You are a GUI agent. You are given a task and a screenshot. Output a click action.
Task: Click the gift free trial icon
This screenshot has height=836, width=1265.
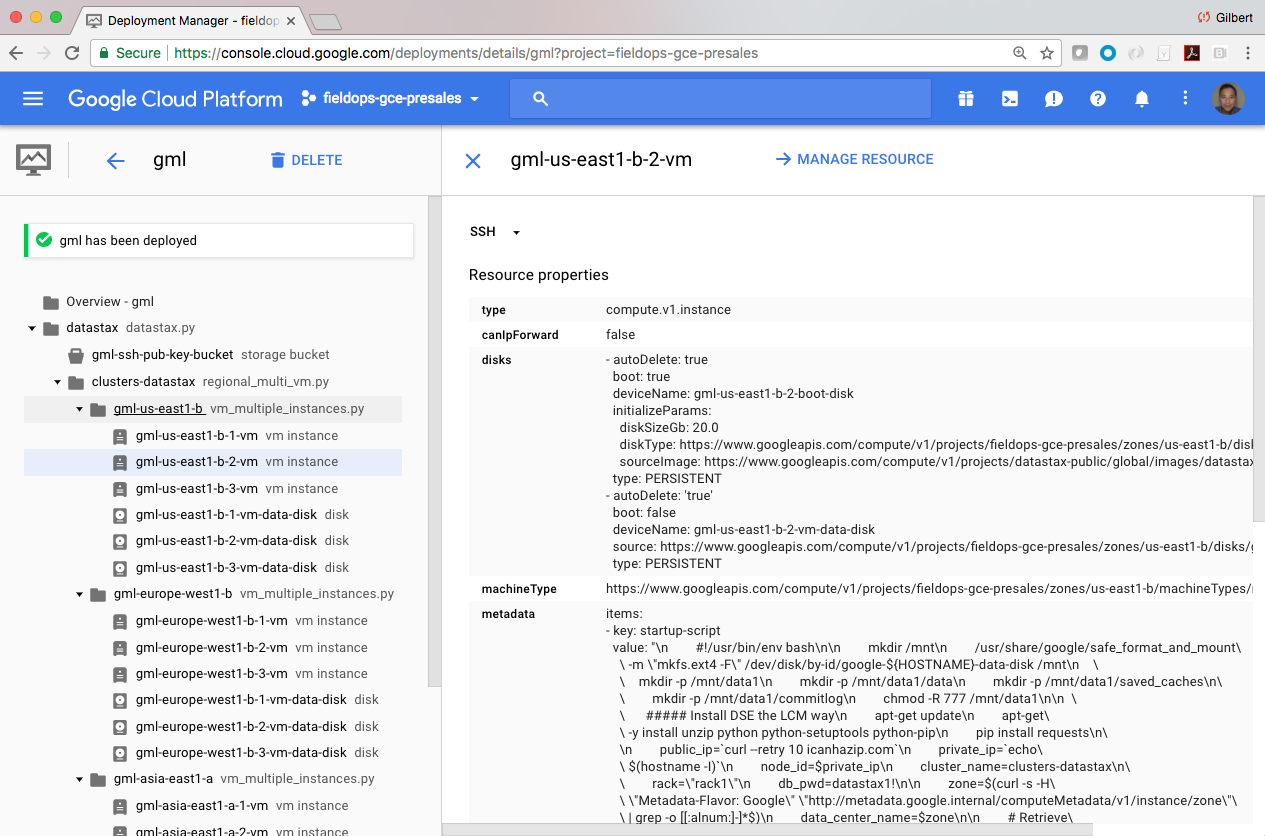point(965,98)
